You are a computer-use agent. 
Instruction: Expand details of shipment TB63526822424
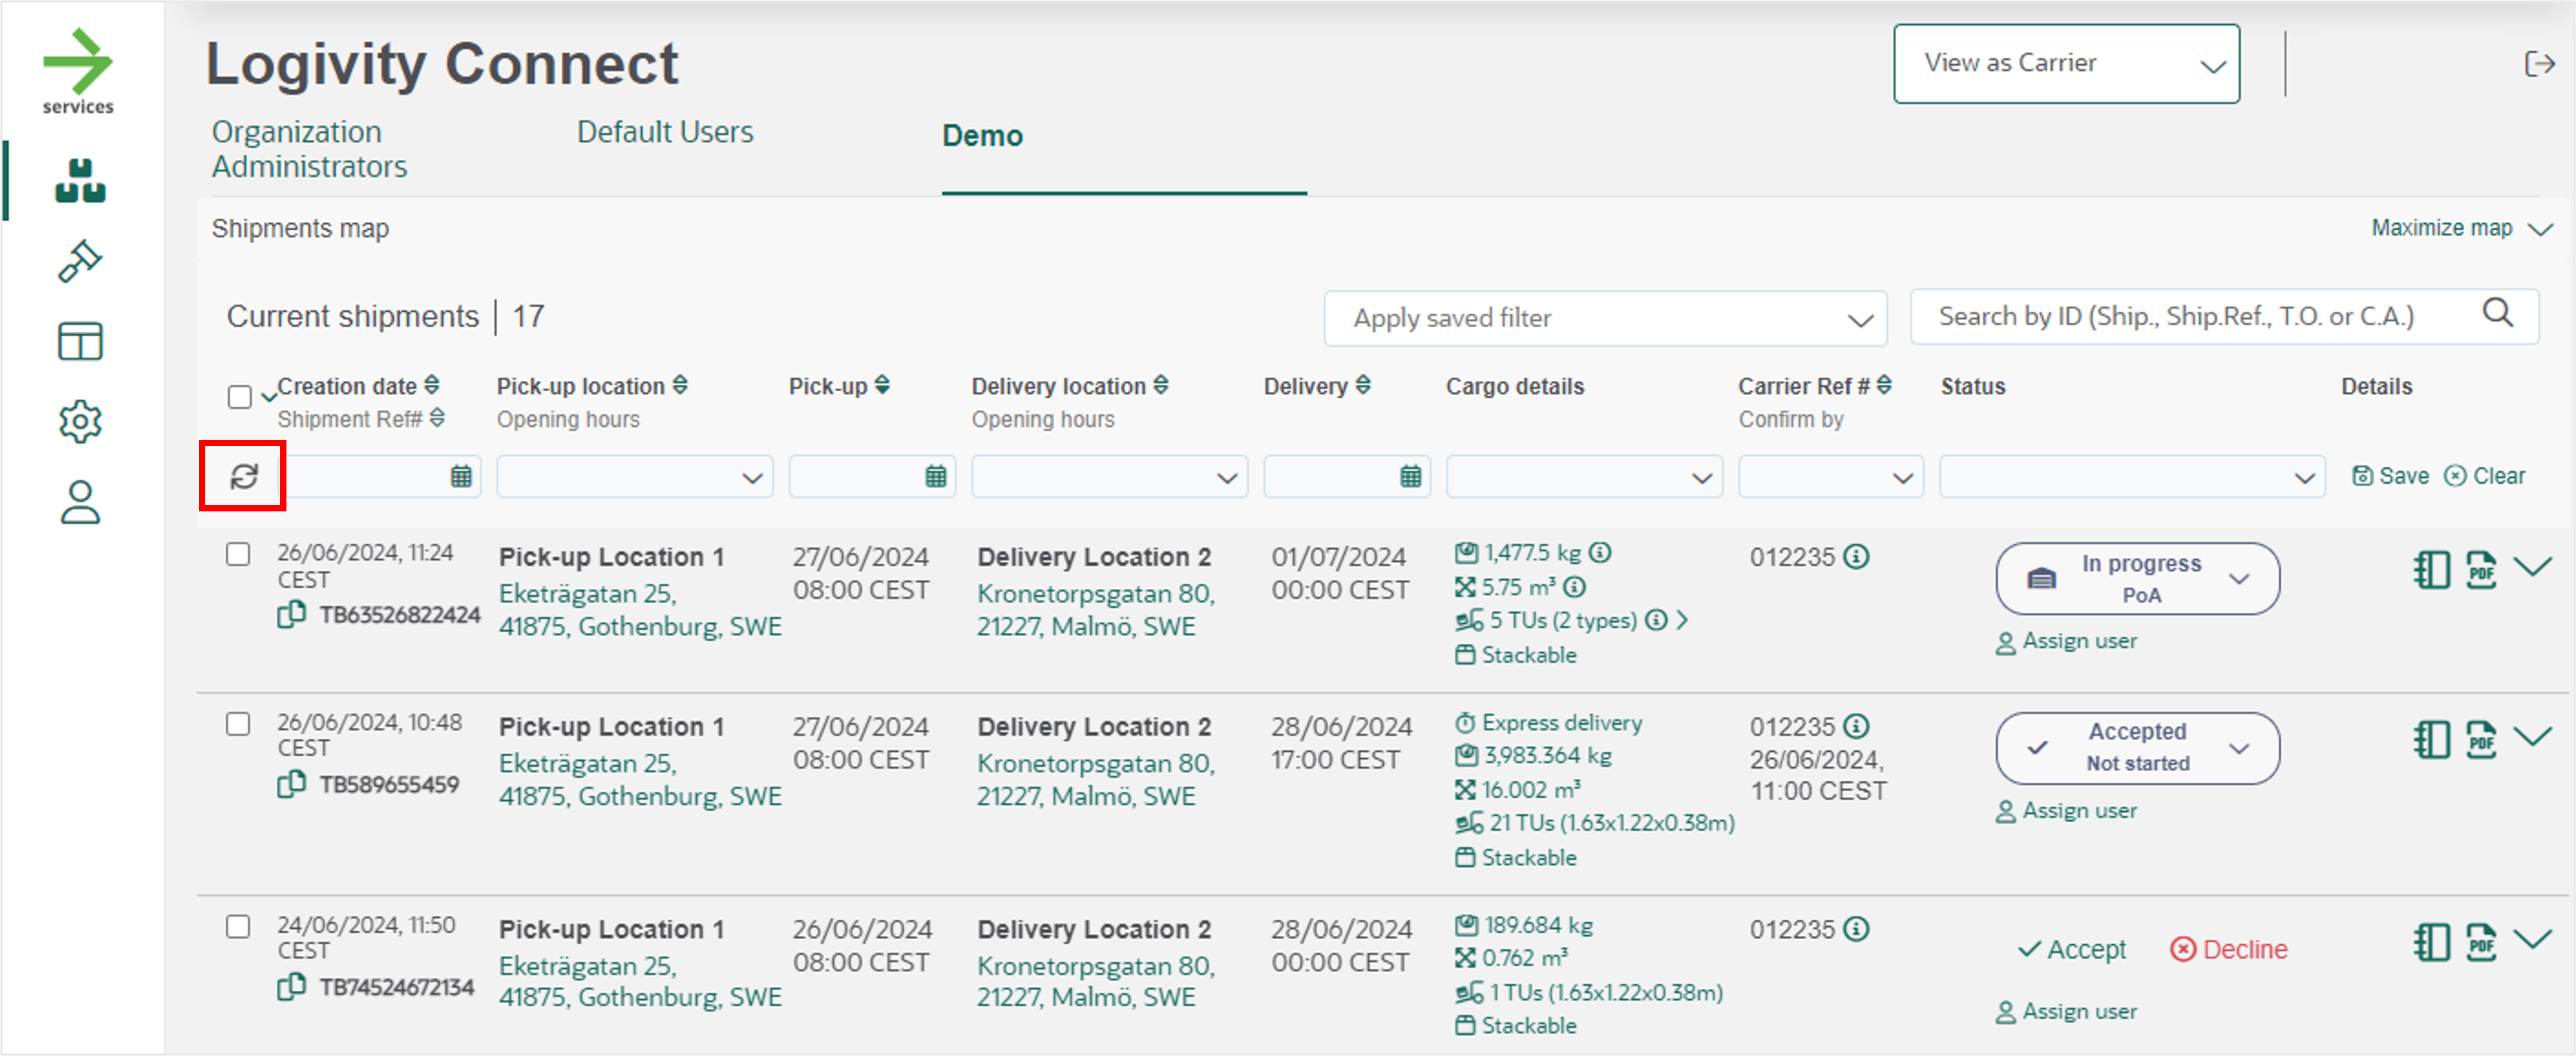coord(2533,567)
